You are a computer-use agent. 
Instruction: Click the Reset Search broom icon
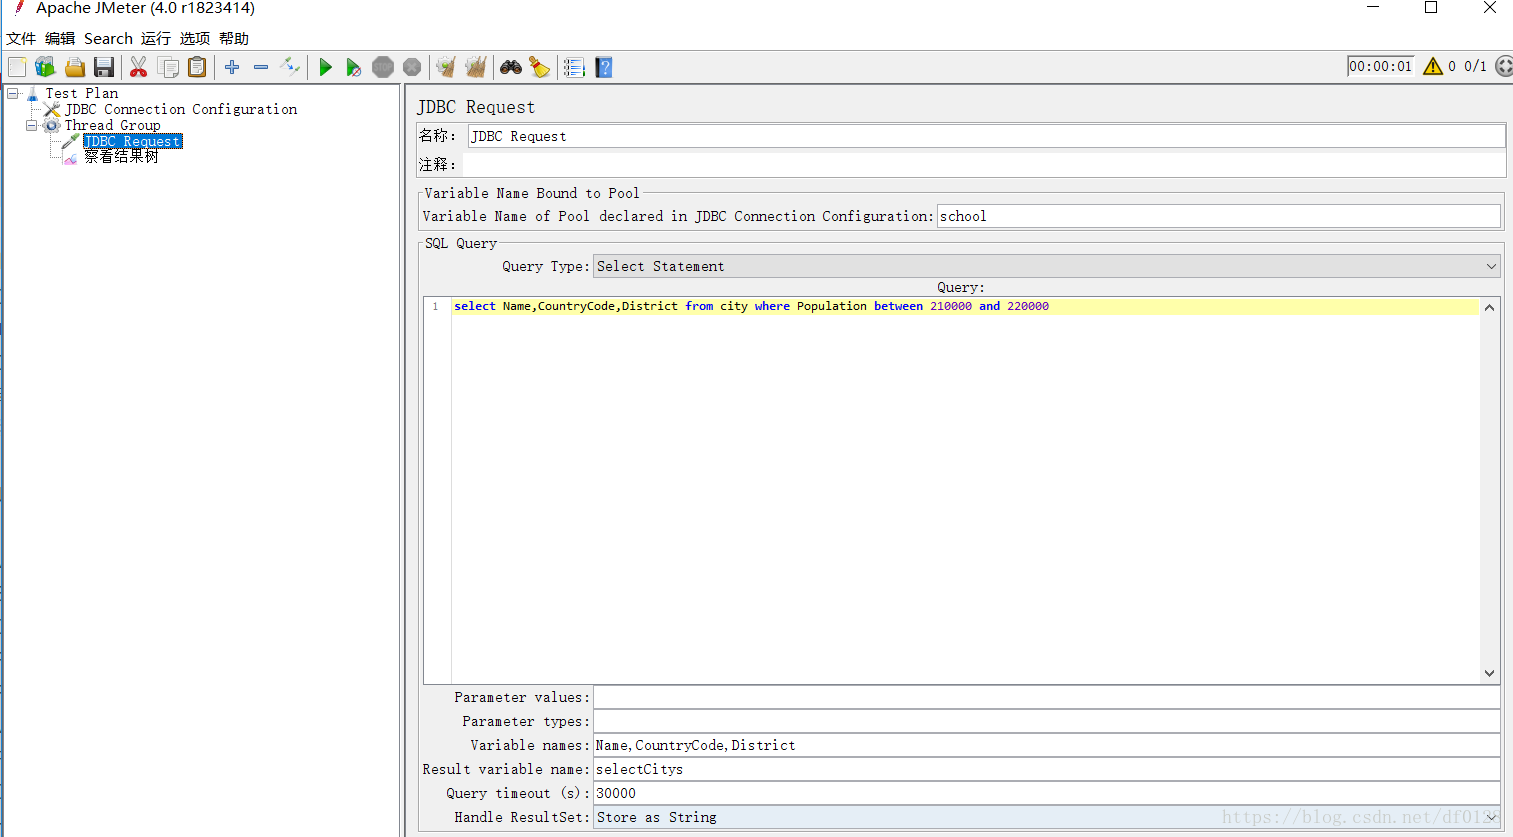click(540, 67)
